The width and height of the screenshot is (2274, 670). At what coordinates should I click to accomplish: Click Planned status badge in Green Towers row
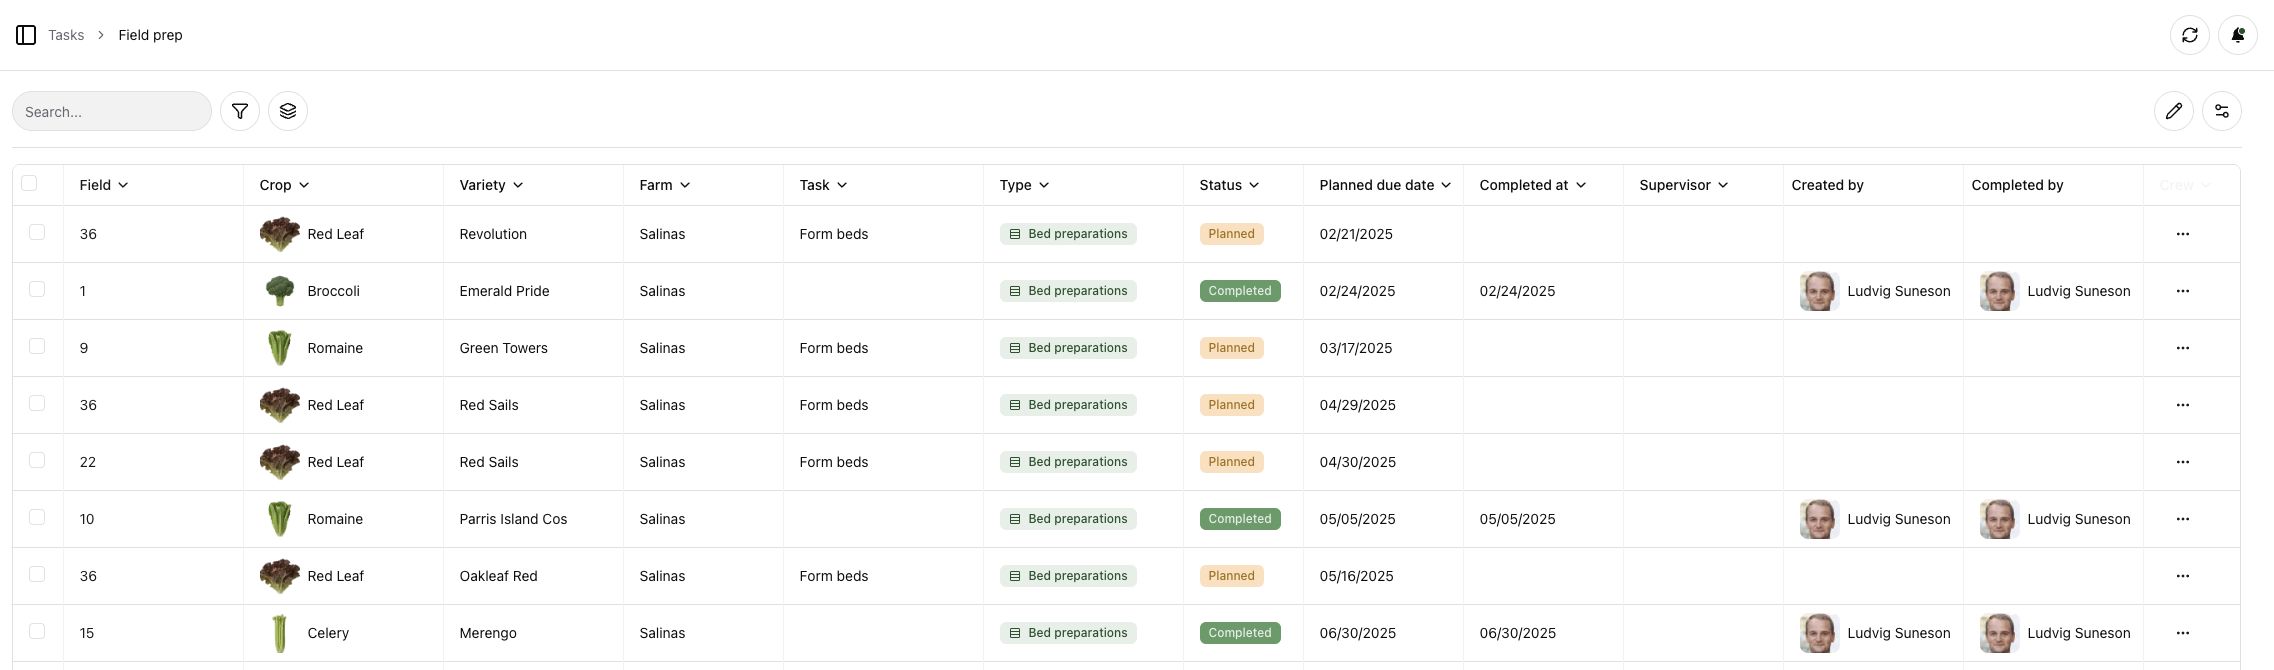(x=1232, y=348)
